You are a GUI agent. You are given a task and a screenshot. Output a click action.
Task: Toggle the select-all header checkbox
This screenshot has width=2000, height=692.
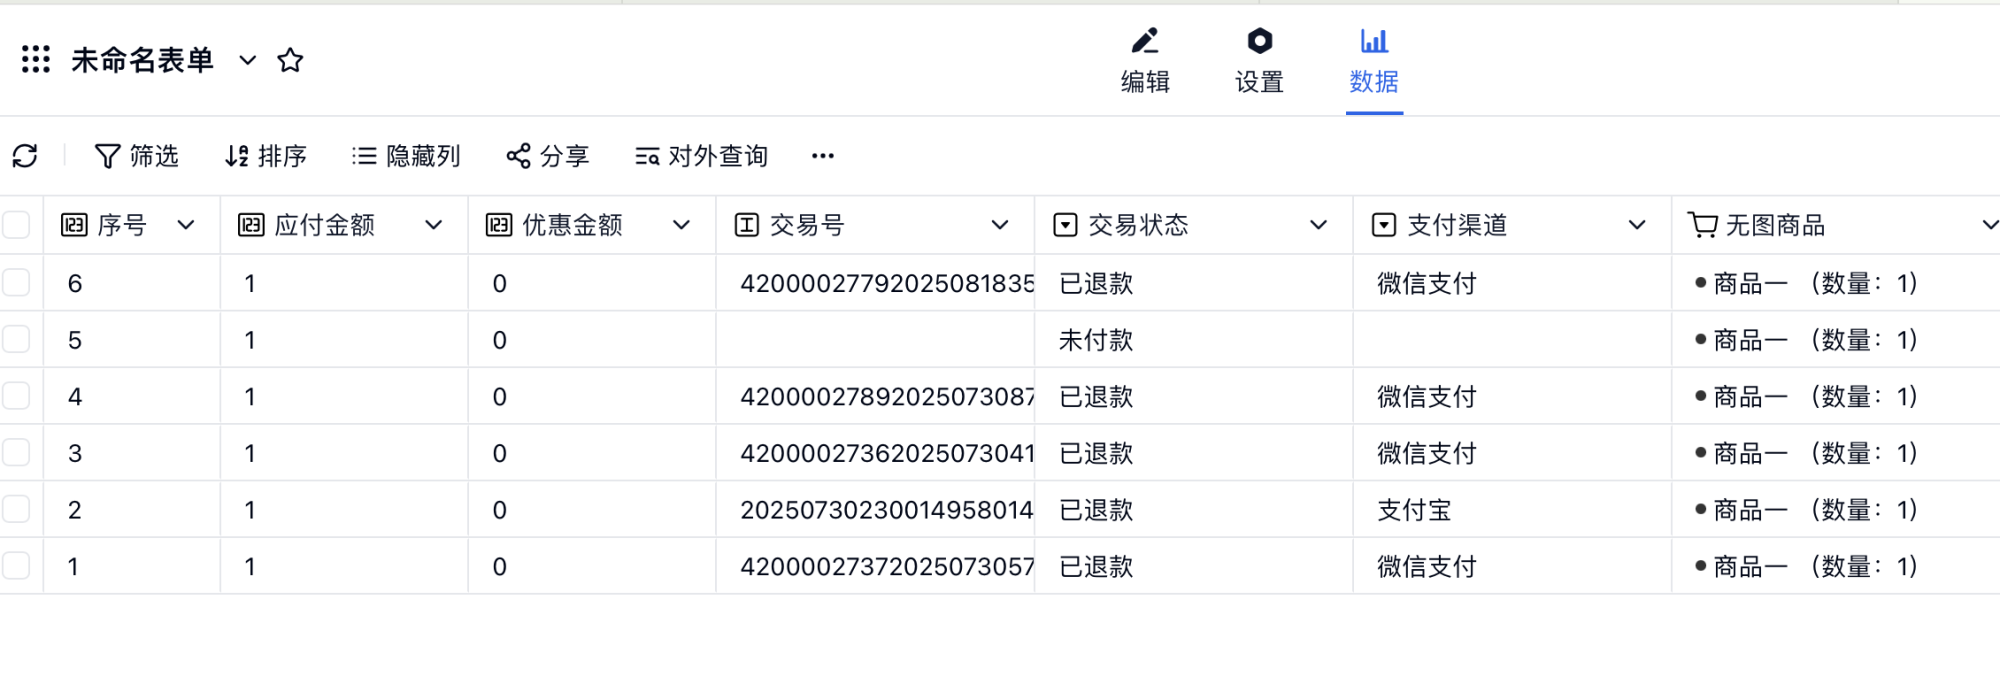coord(17,225)
